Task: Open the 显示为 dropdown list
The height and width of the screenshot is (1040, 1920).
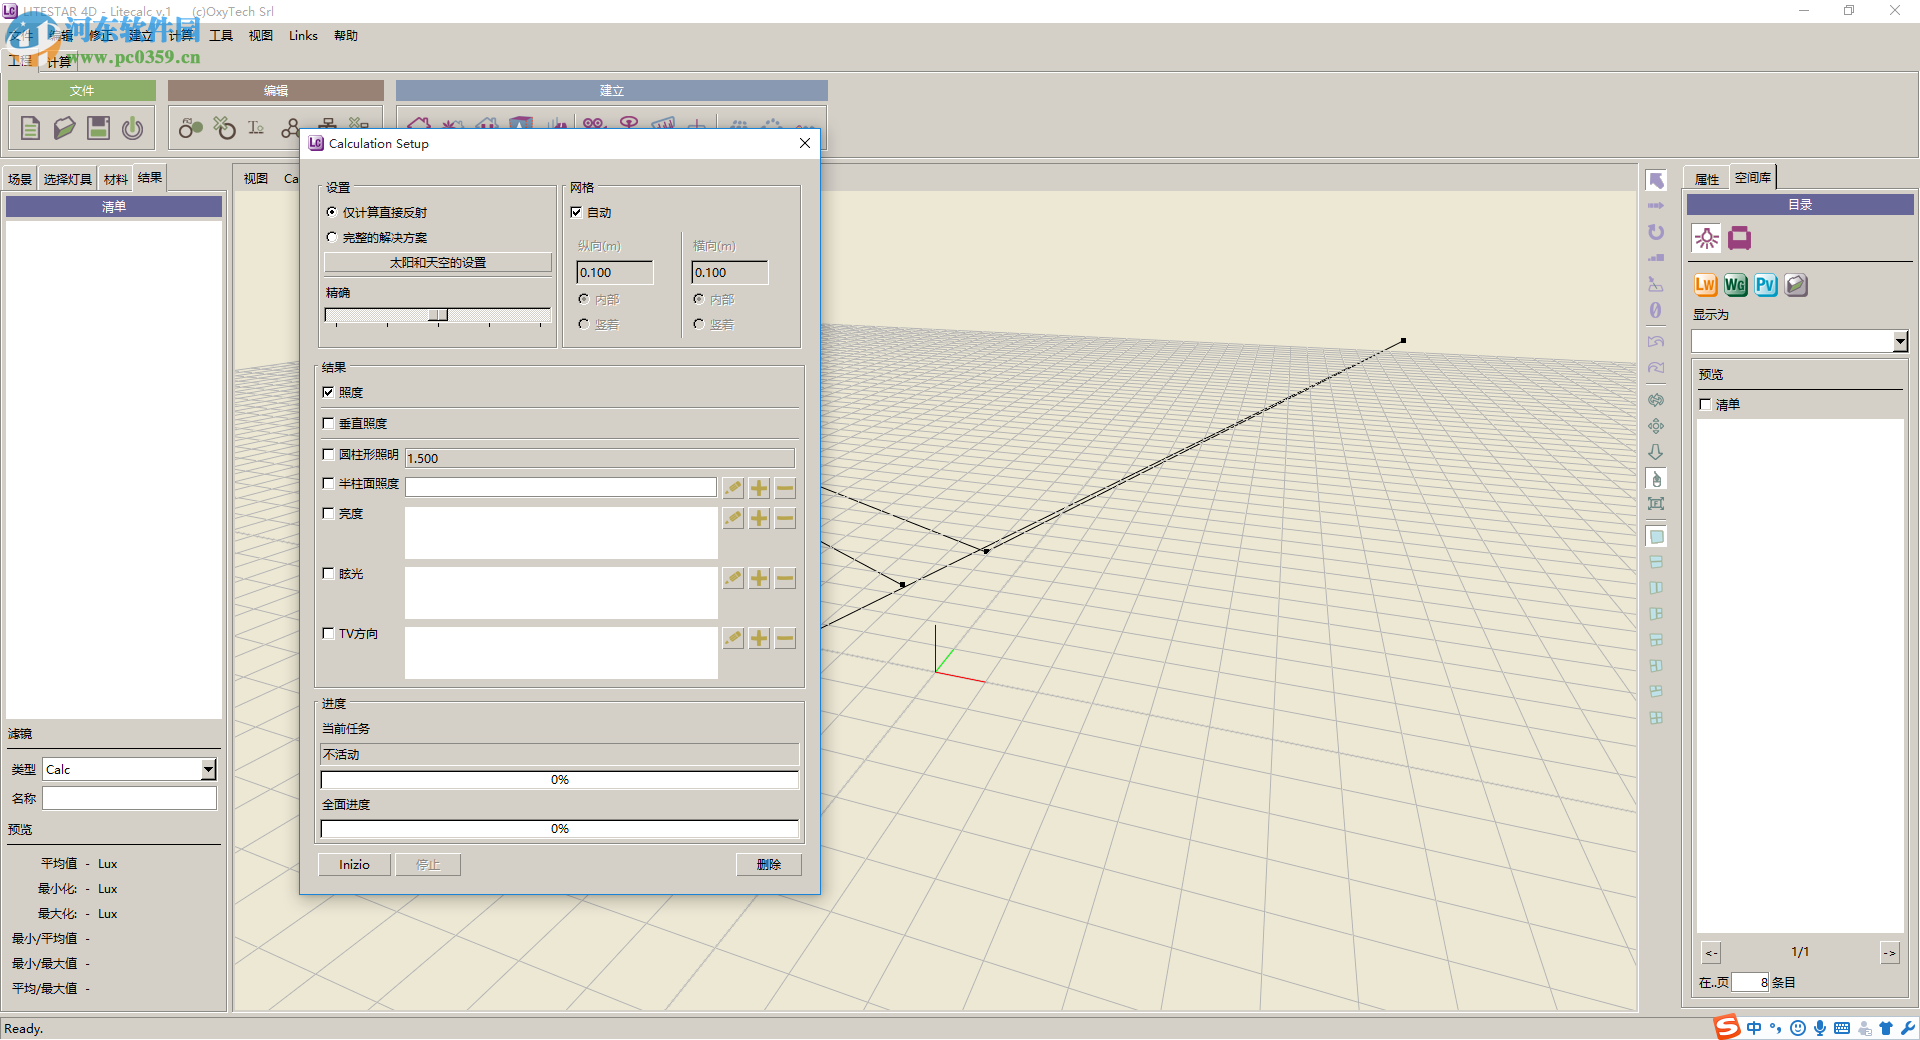Action: [1899, 342]
